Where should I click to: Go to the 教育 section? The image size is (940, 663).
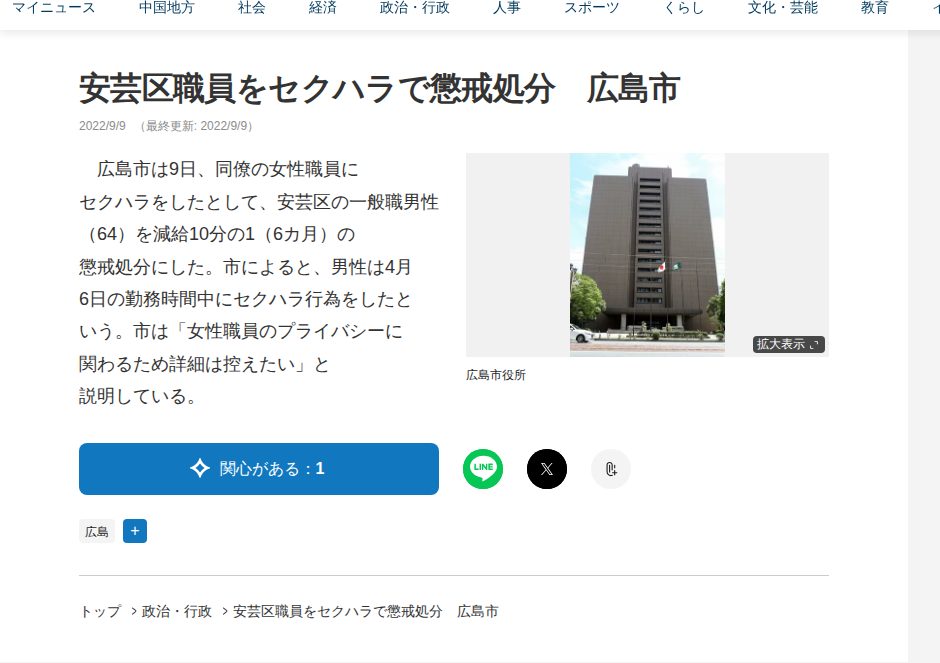click(x=874, y=8)
